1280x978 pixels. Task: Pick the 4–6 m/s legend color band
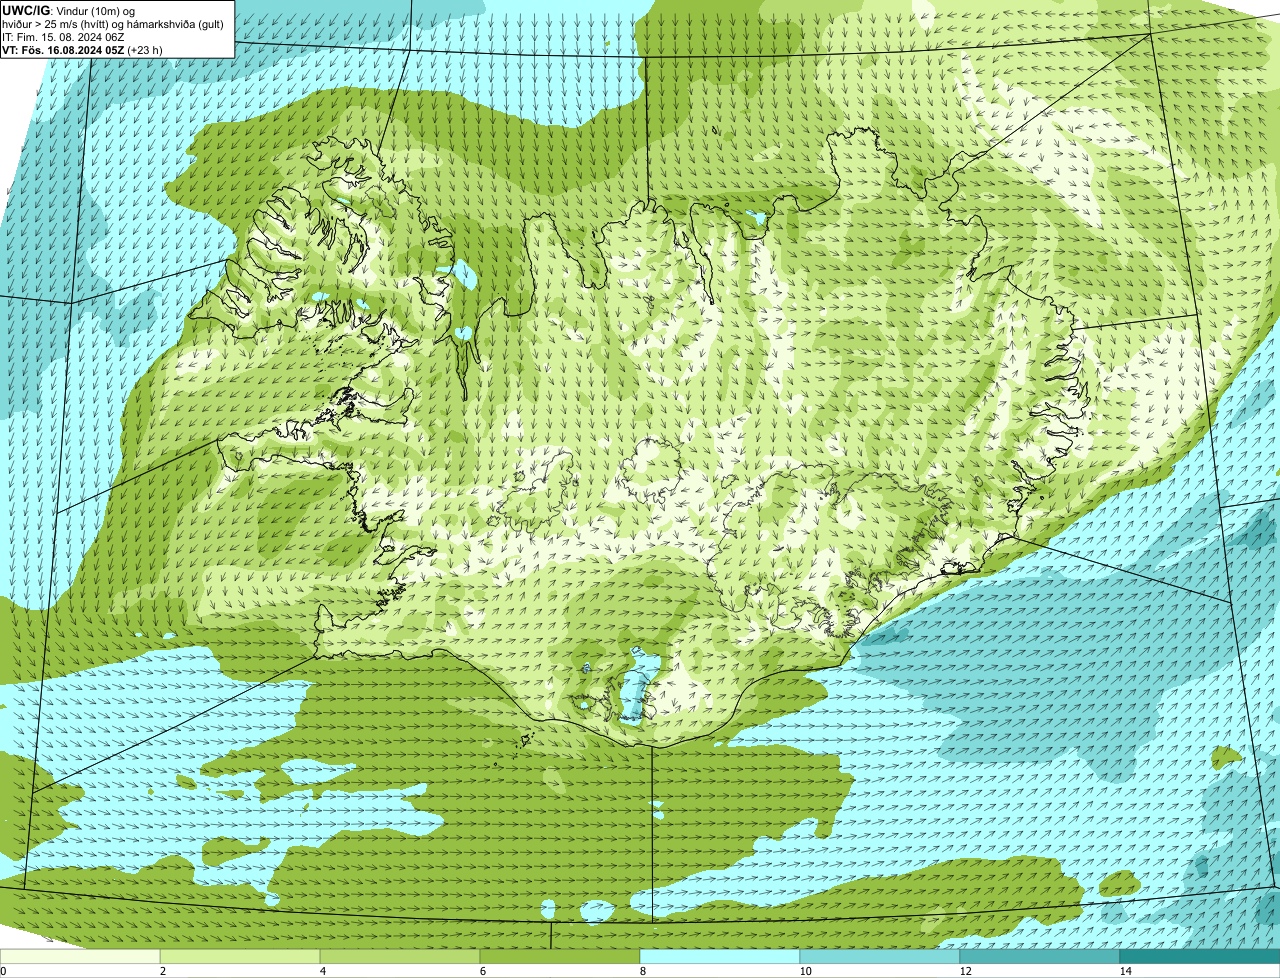400,956
